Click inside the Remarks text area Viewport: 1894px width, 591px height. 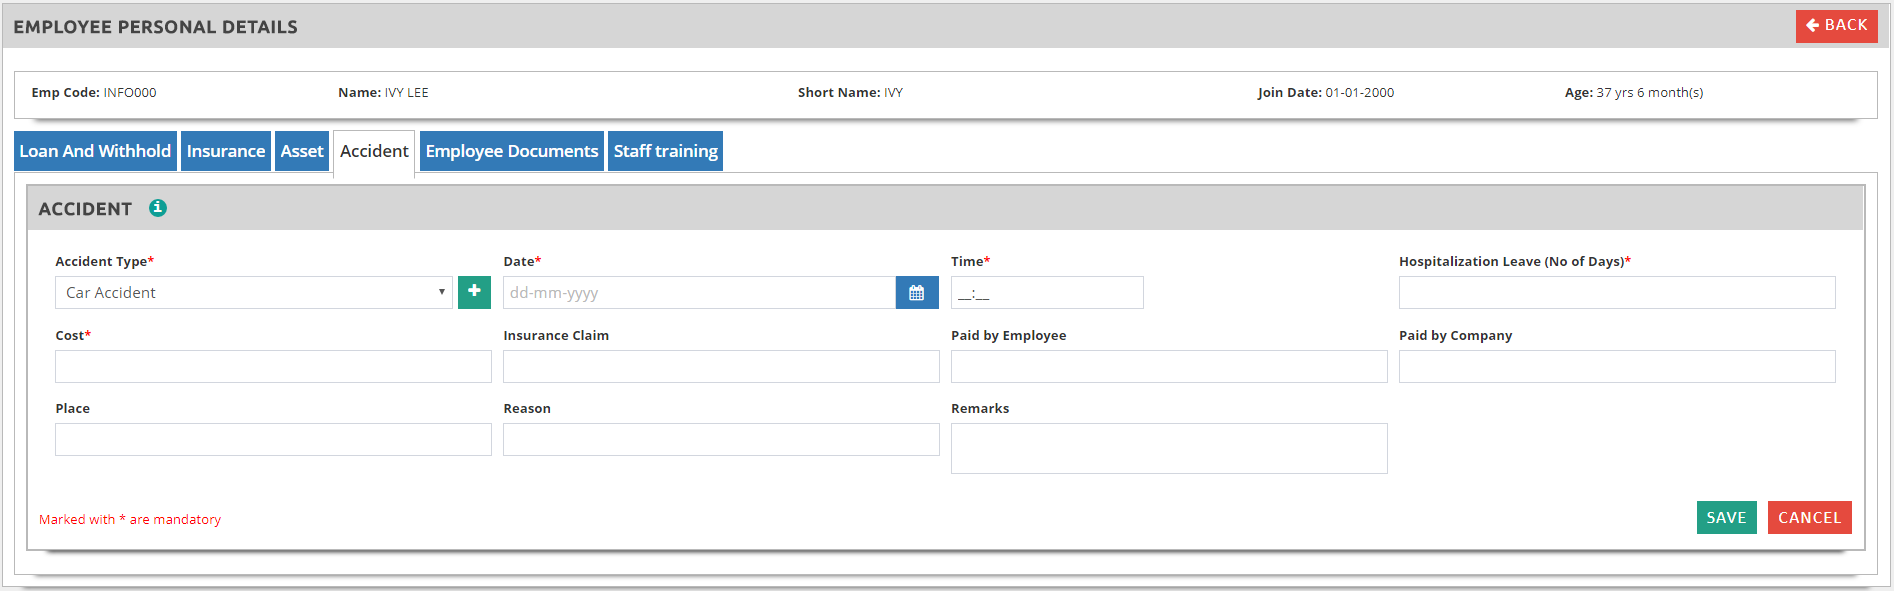1169,448
